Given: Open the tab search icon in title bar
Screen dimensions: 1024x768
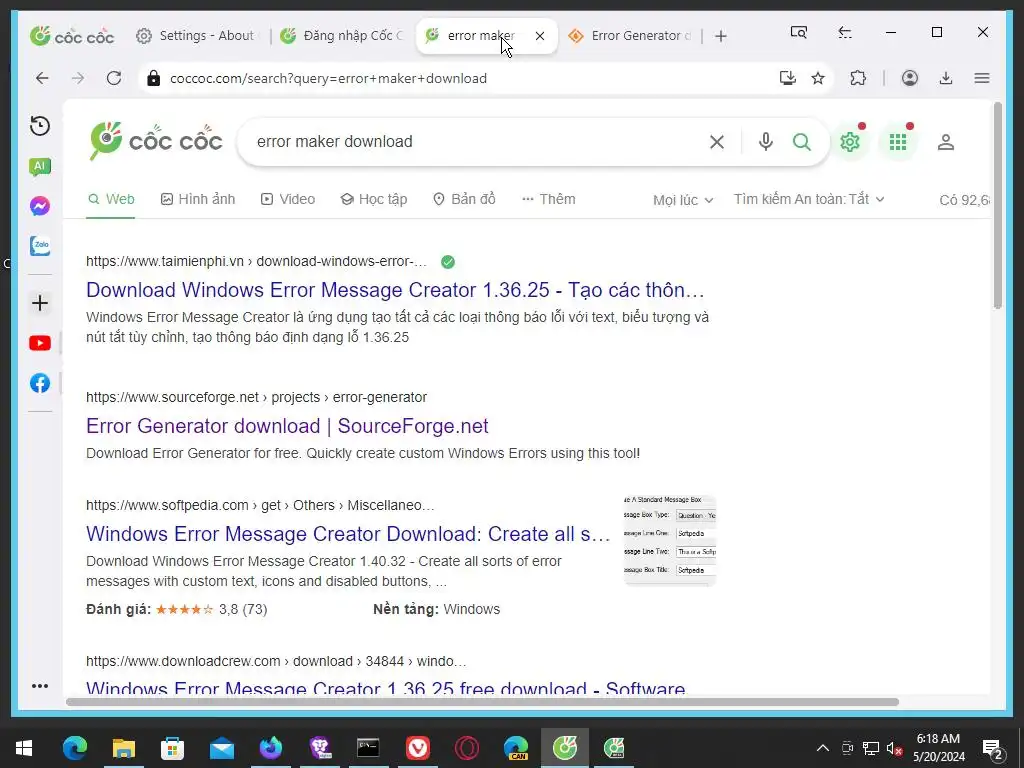Looking at the screenshot, I should (798, 32).
